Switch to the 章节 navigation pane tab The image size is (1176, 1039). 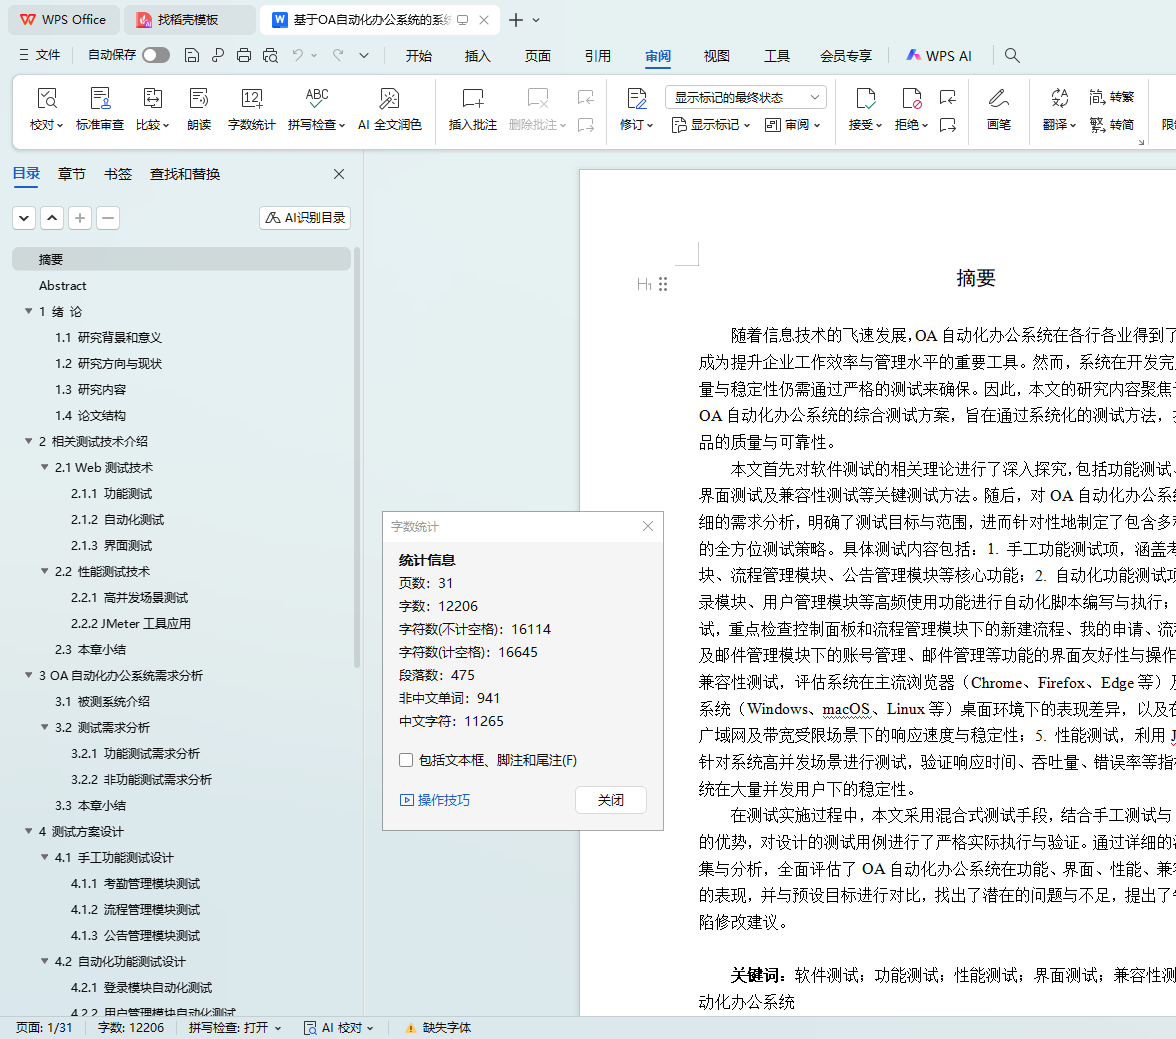tap(72, 174)
